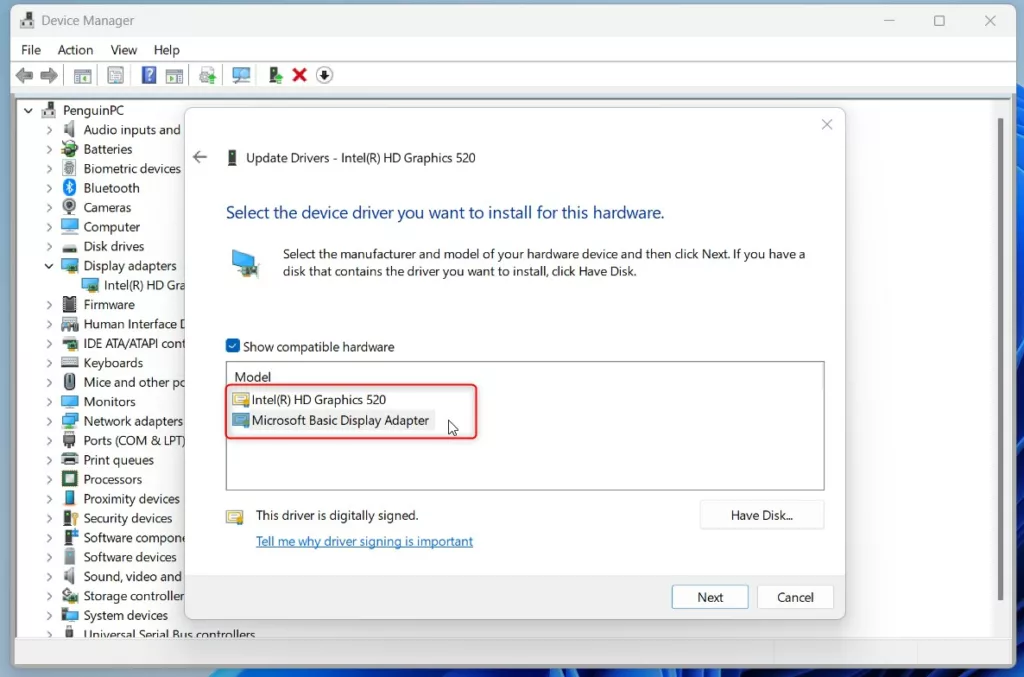Click the Back arrow toolbar icon
Screen dimensions: 1024x677
[x=25, y=76]
